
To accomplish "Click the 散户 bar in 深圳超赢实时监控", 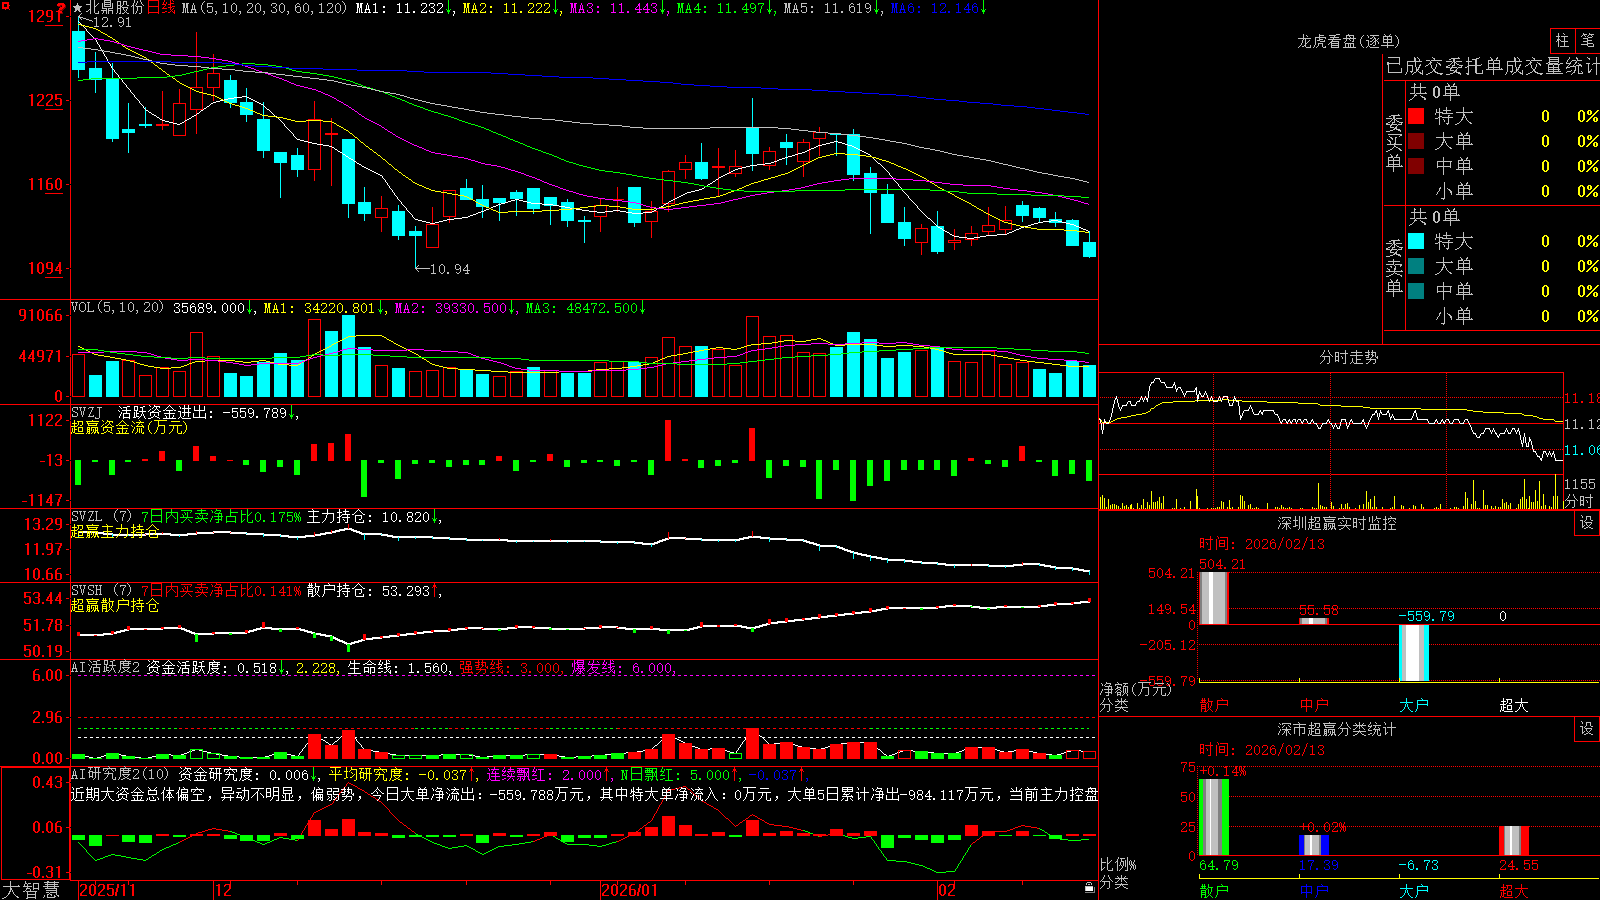I will coord(1213,598).
